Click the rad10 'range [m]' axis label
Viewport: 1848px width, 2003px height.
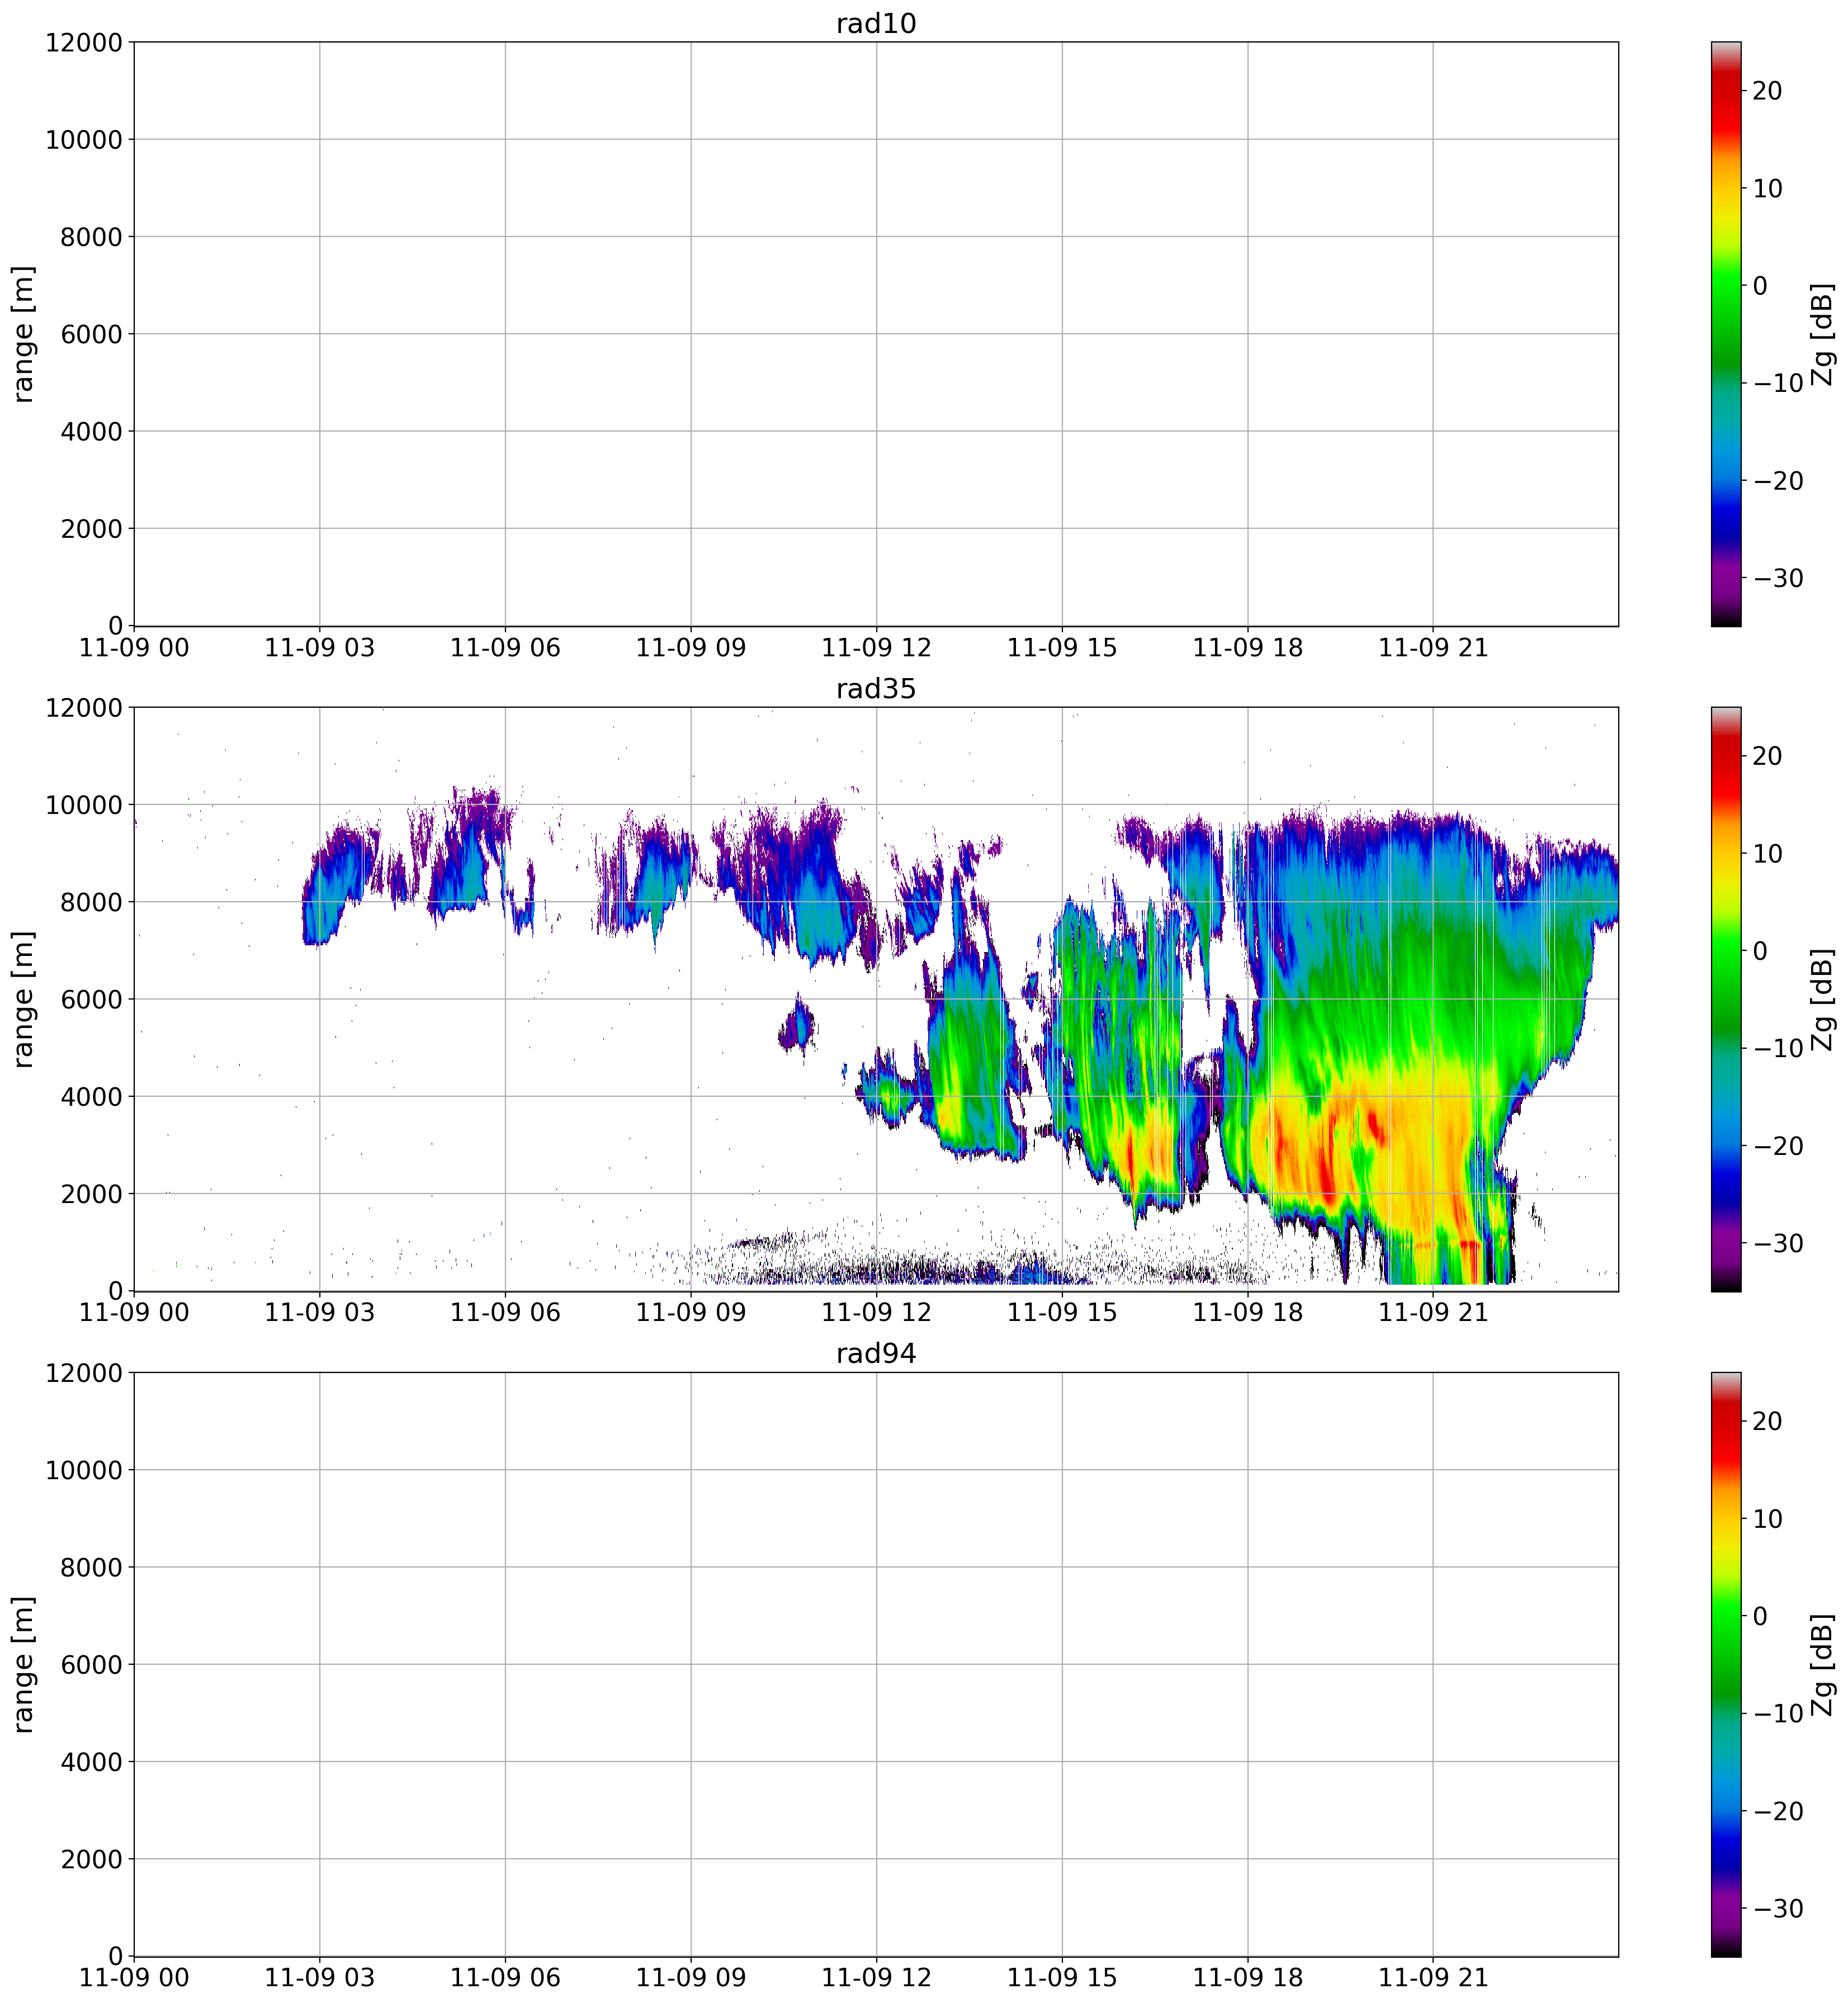[24, 334]
